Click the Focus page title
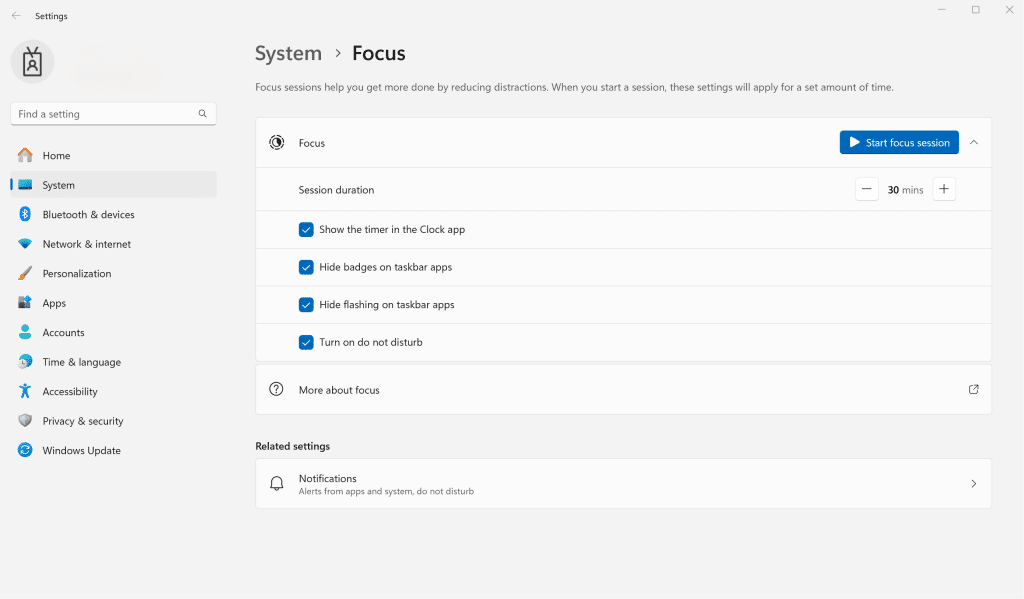 [x=379, y=53]
